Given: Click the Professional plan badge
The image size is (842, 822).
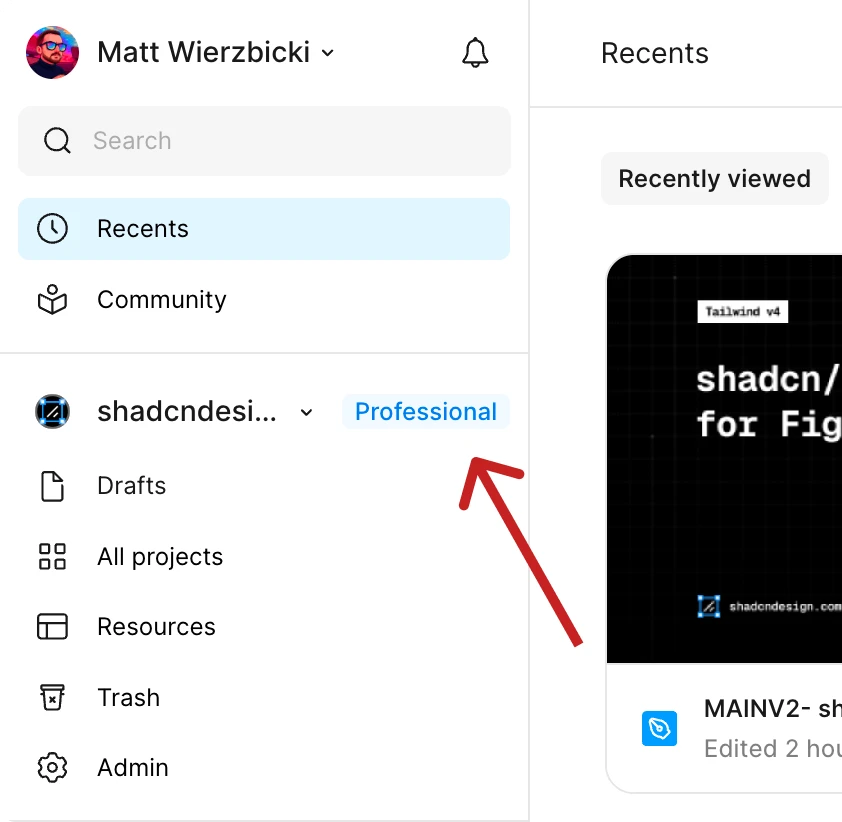Looking at the screenshot, I should (426, 412).
